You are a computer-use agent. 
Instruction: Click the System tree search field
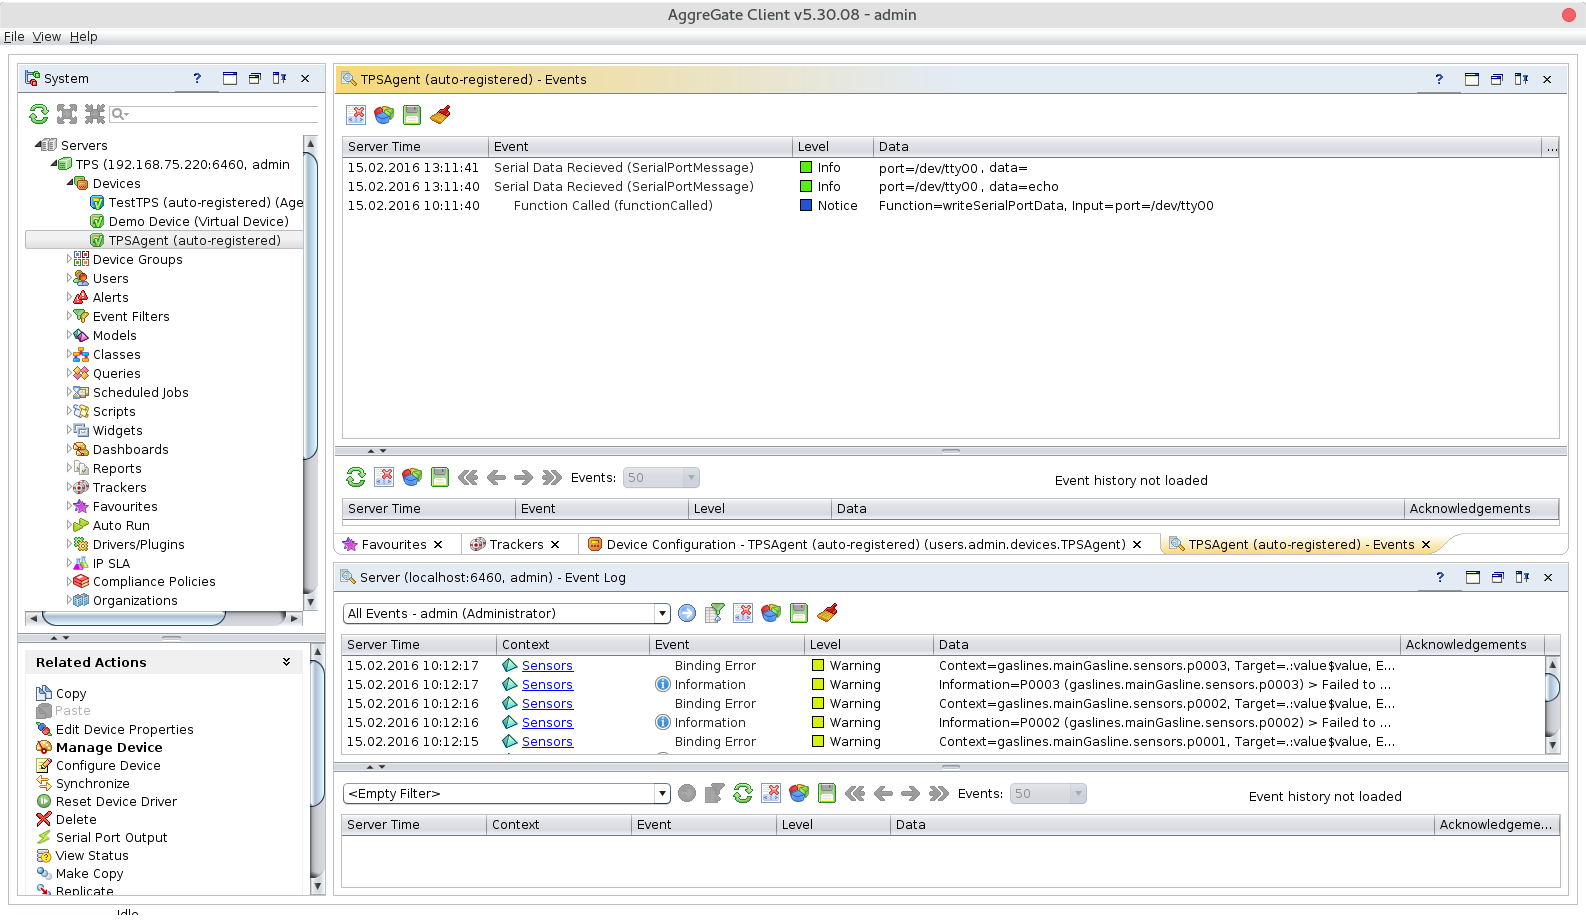tap(214, 114)
